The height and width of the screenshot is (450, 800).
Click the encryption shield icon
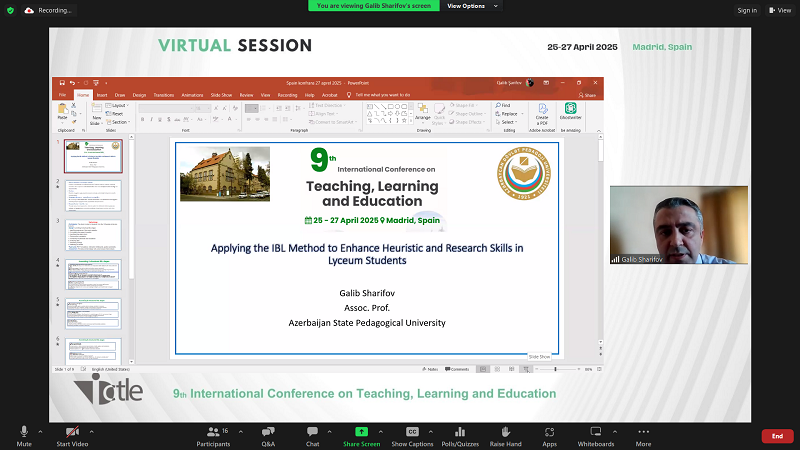pos(10,10)
